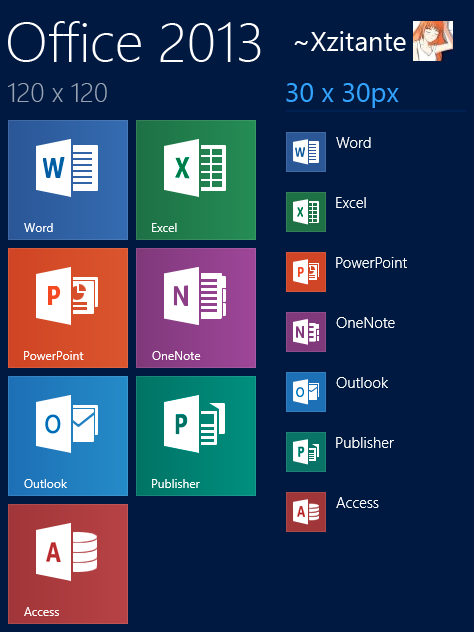
Task: Select the "PowerPoint" label in the list
Action: pyautogui.click(x=371, y=263)
